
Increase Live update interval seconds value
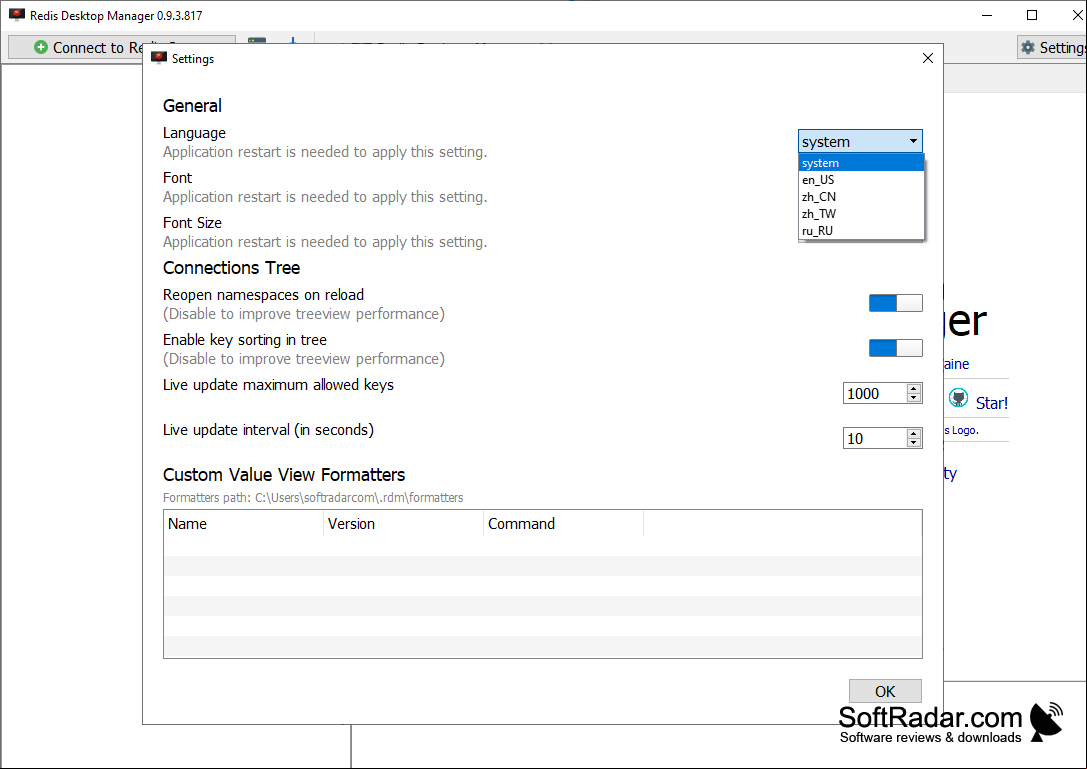coord(914,433)
